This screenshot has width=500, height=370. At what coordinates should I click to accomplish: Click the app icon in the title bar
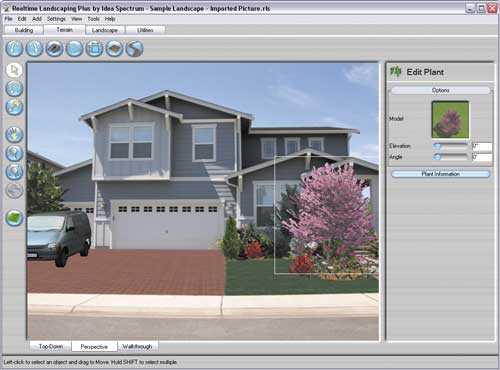(x=7, y=8)
